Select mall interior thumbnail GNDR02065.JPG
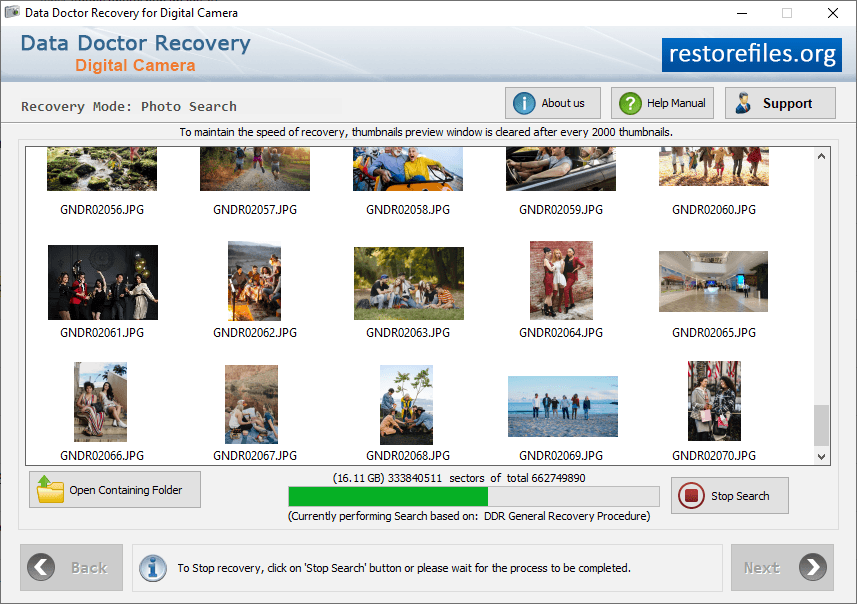 coord(713,282)
